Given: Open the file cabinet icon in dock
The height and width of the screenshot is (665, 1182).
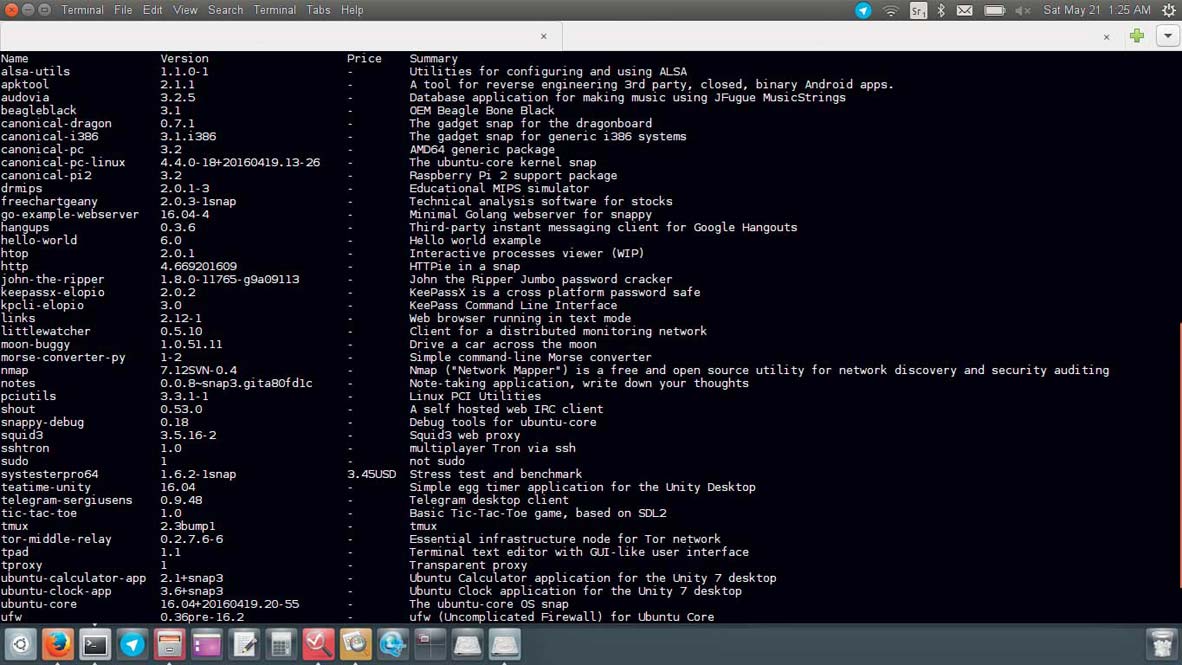Looking at the screenshot, I should (x=170, y=645).
